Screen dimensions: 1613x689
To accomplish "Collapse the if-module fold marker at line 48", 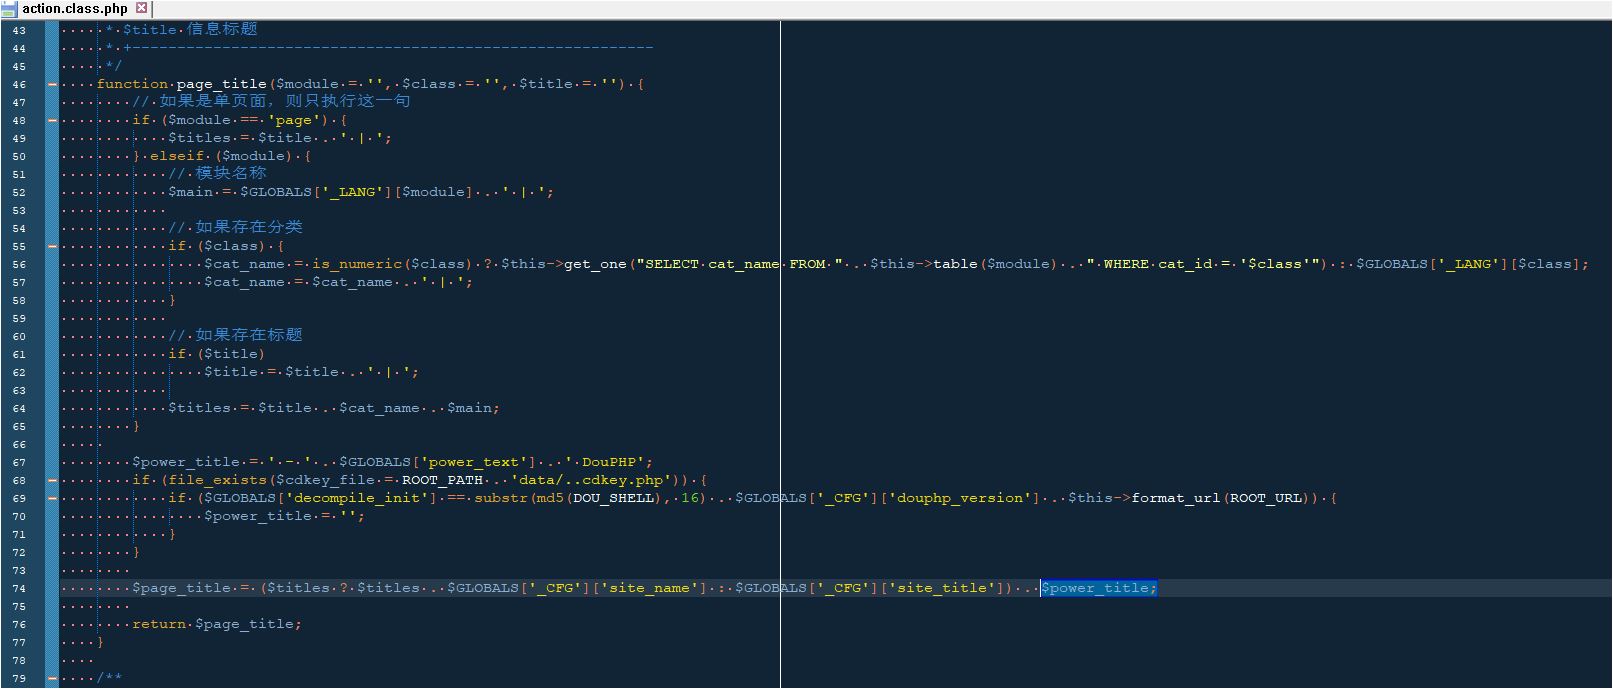I will click(x=52, y=120).
